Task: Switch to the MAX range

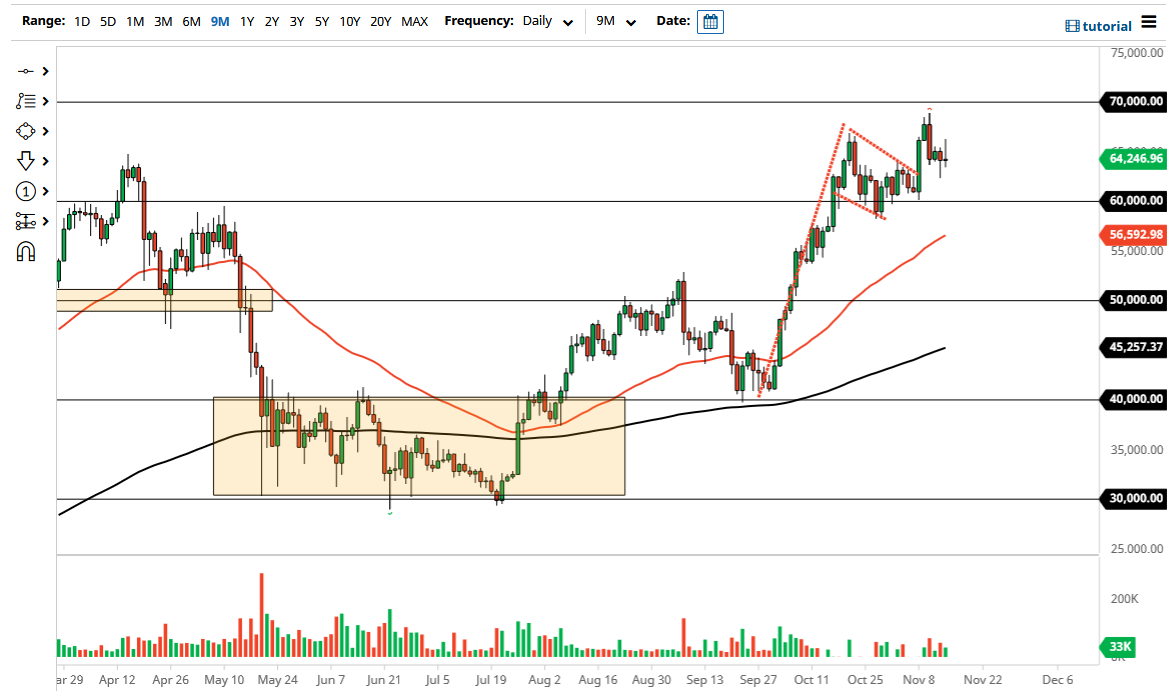Action: 415,21
